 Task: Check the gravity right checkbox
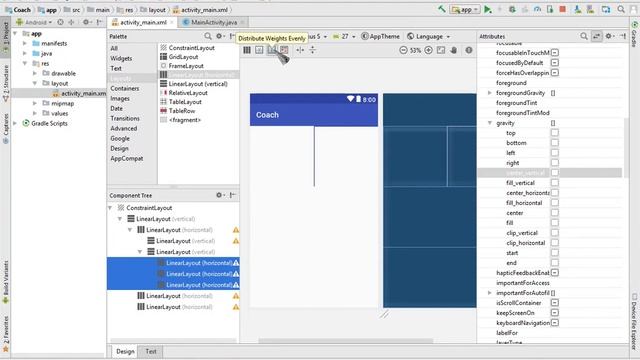click(x=555, y=162)
